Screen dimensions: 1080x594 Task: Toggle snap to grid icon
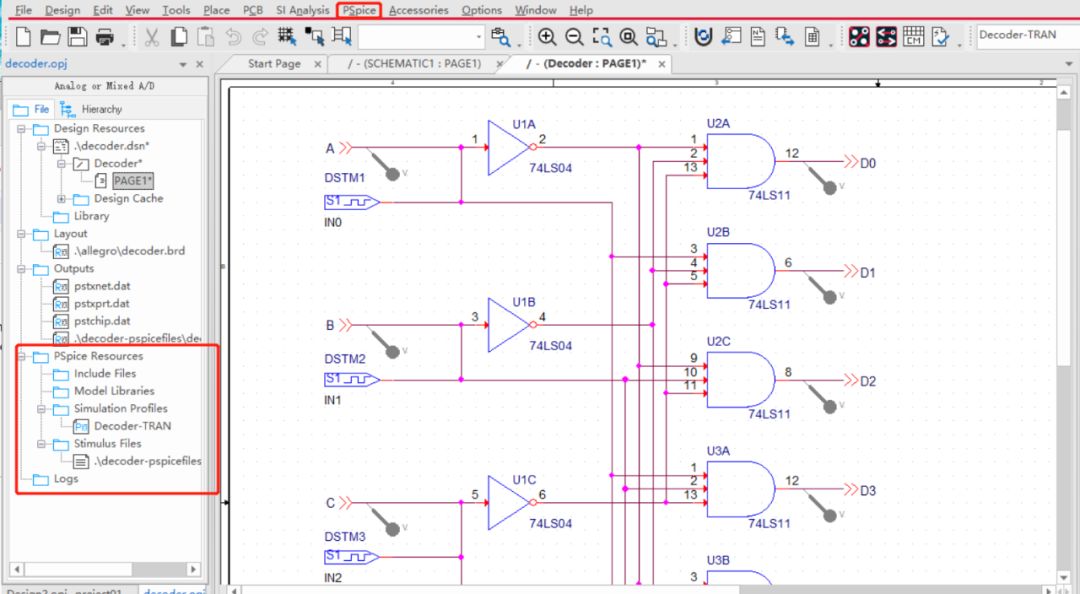[287, 36]
